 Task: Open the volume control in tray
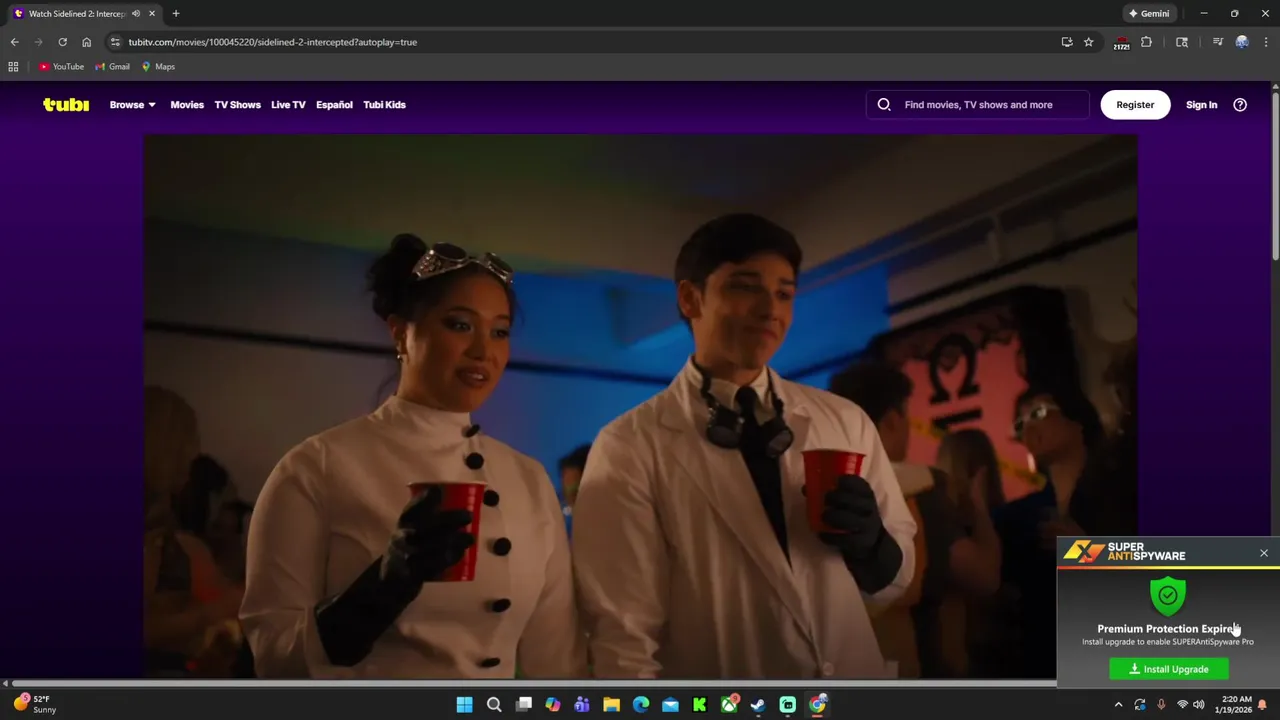click(1198, 705)
